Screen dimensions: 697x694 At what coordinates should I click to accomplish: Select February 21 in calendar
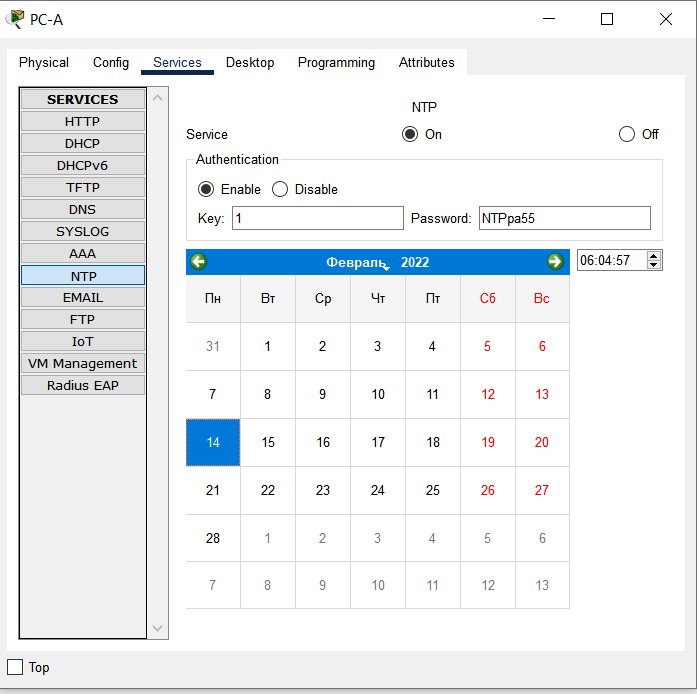[x=213, y=490]
